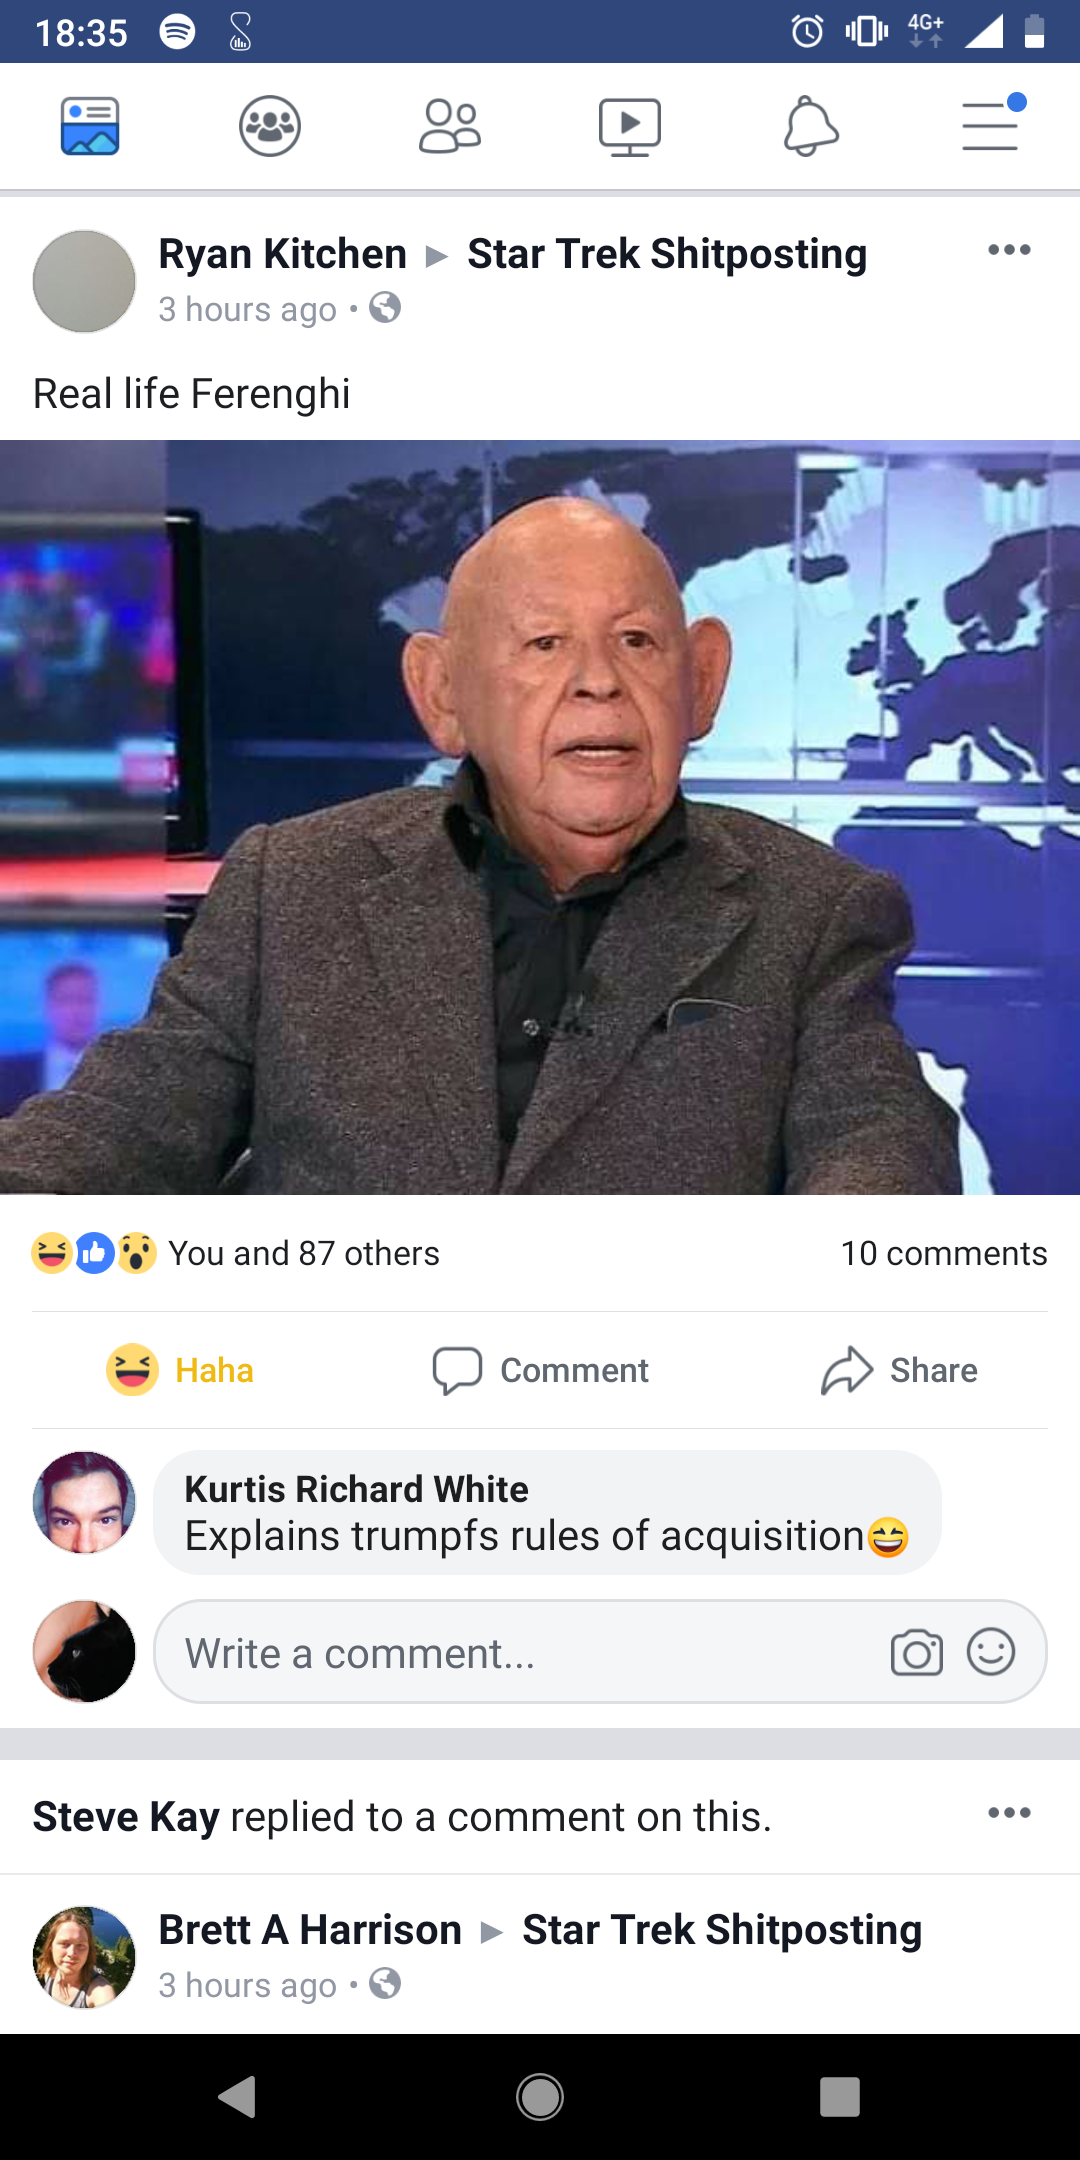Tap the Android back navigation button
Viewport: 1080px width, 2160px height.
click(238, 2097)
